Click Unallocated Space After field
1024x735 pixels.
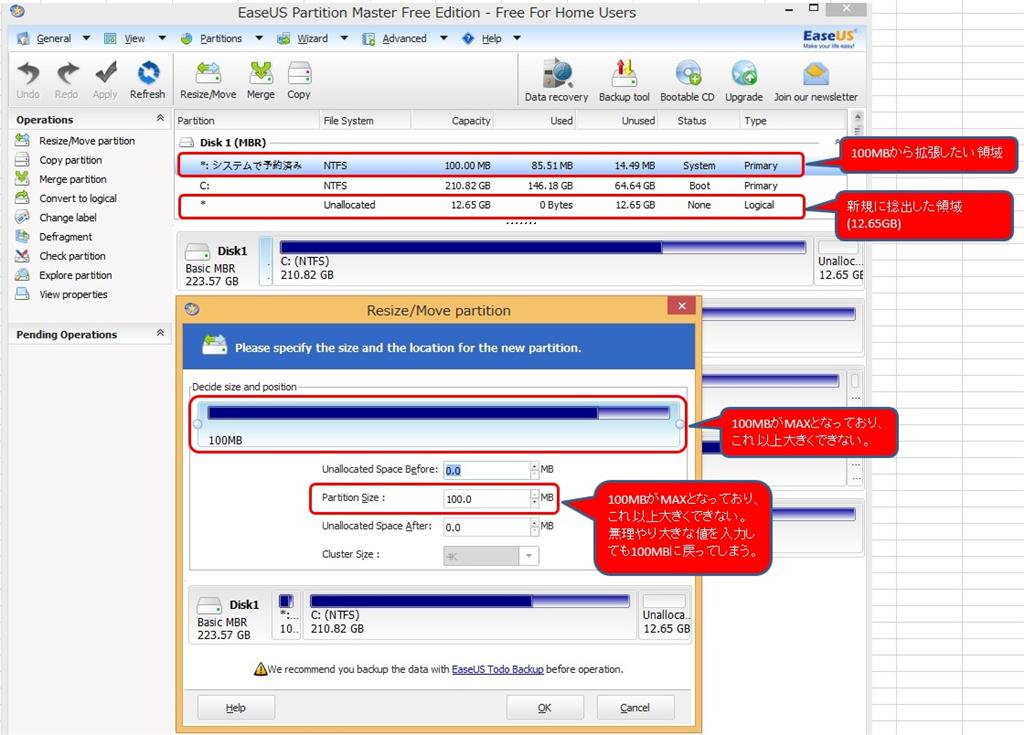487,527
